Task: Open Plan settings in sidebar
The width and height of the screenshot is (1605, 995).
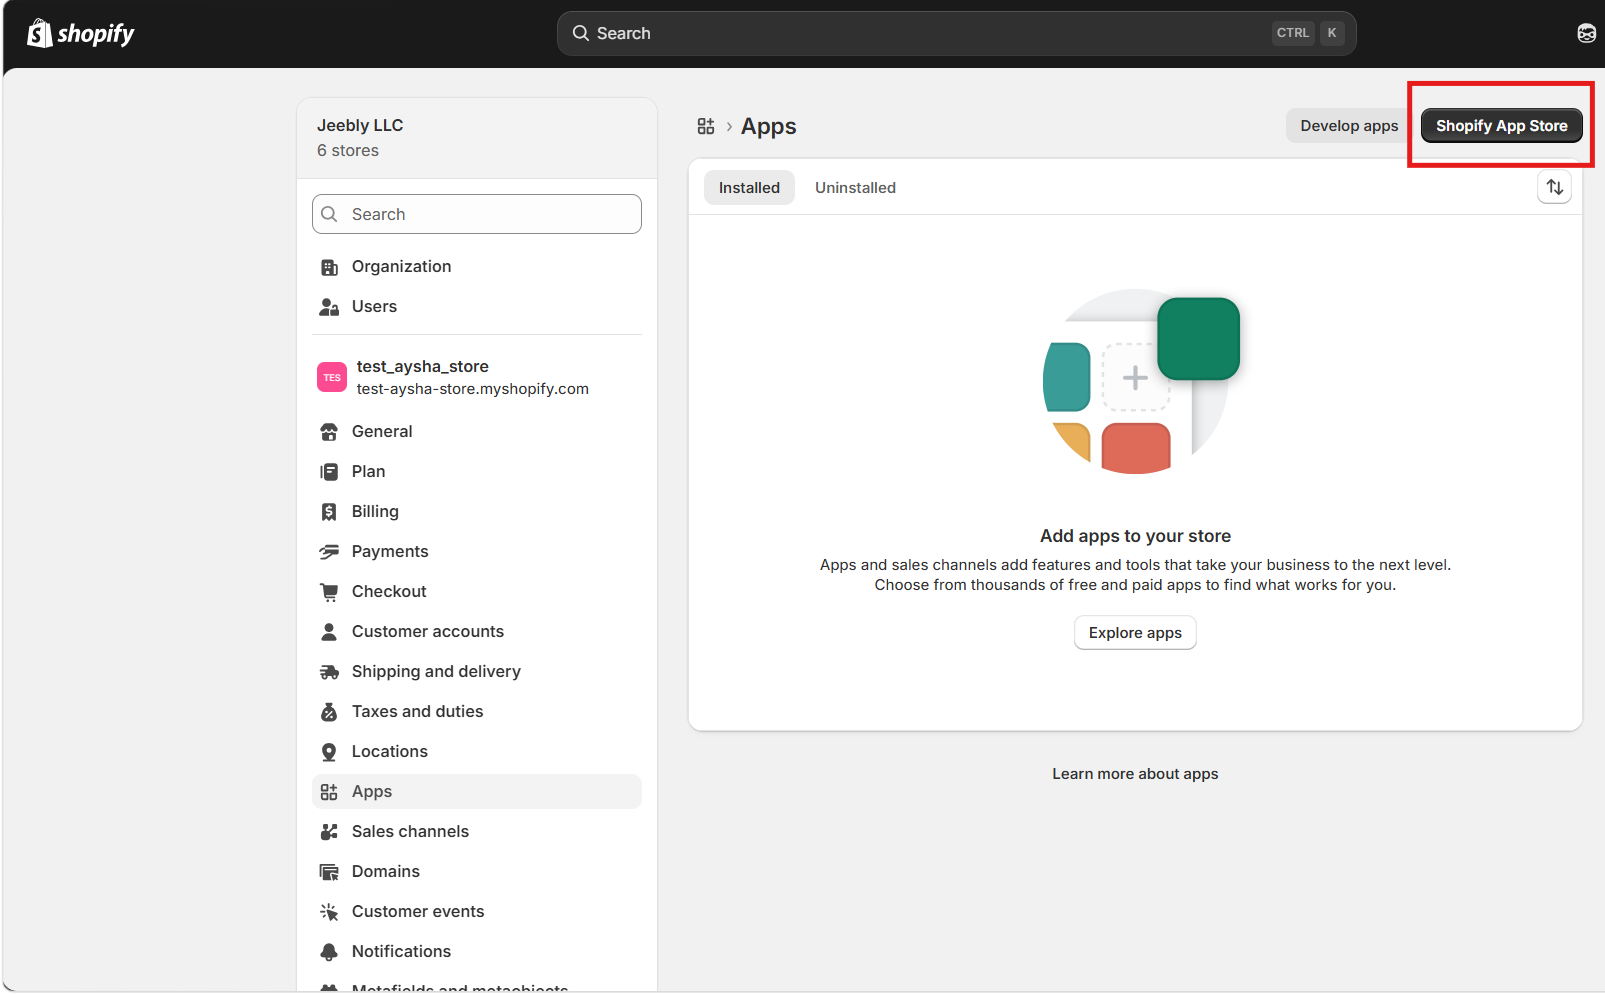Action: coord(477,471)
